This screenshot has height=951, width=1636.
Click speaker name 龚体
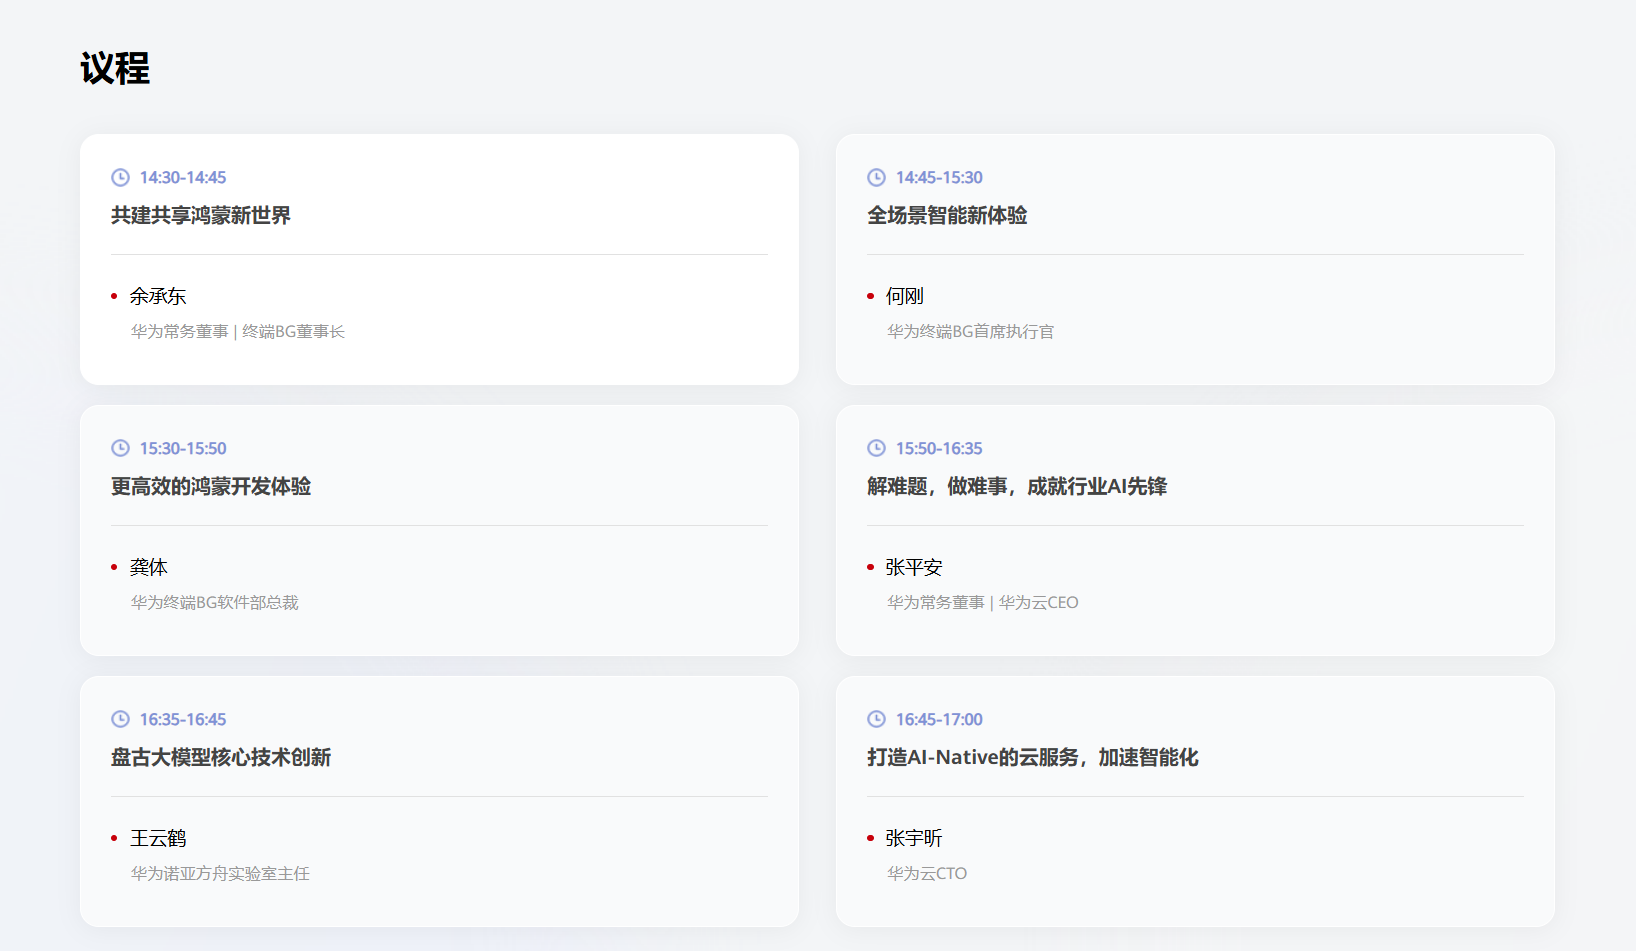(149, 567)
